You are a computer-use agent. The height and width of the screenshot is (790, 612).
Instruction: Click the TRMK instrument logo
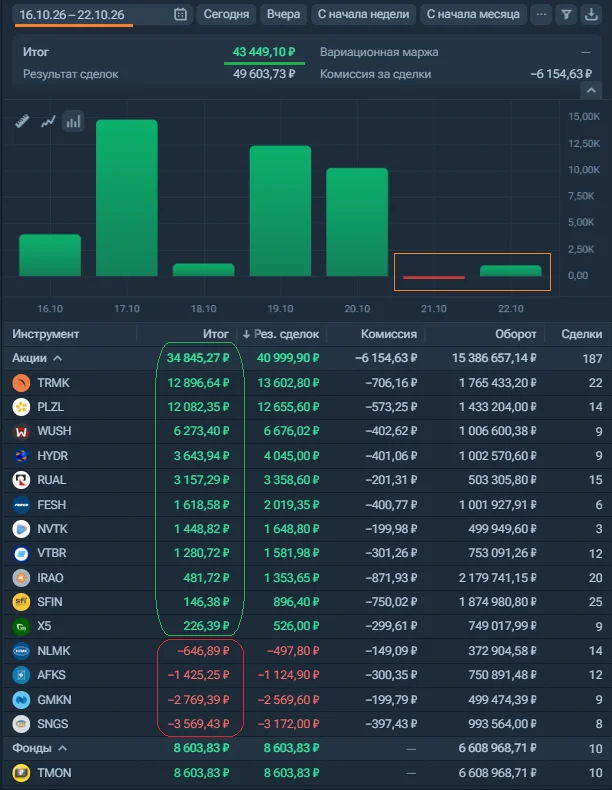click(21, 383)
